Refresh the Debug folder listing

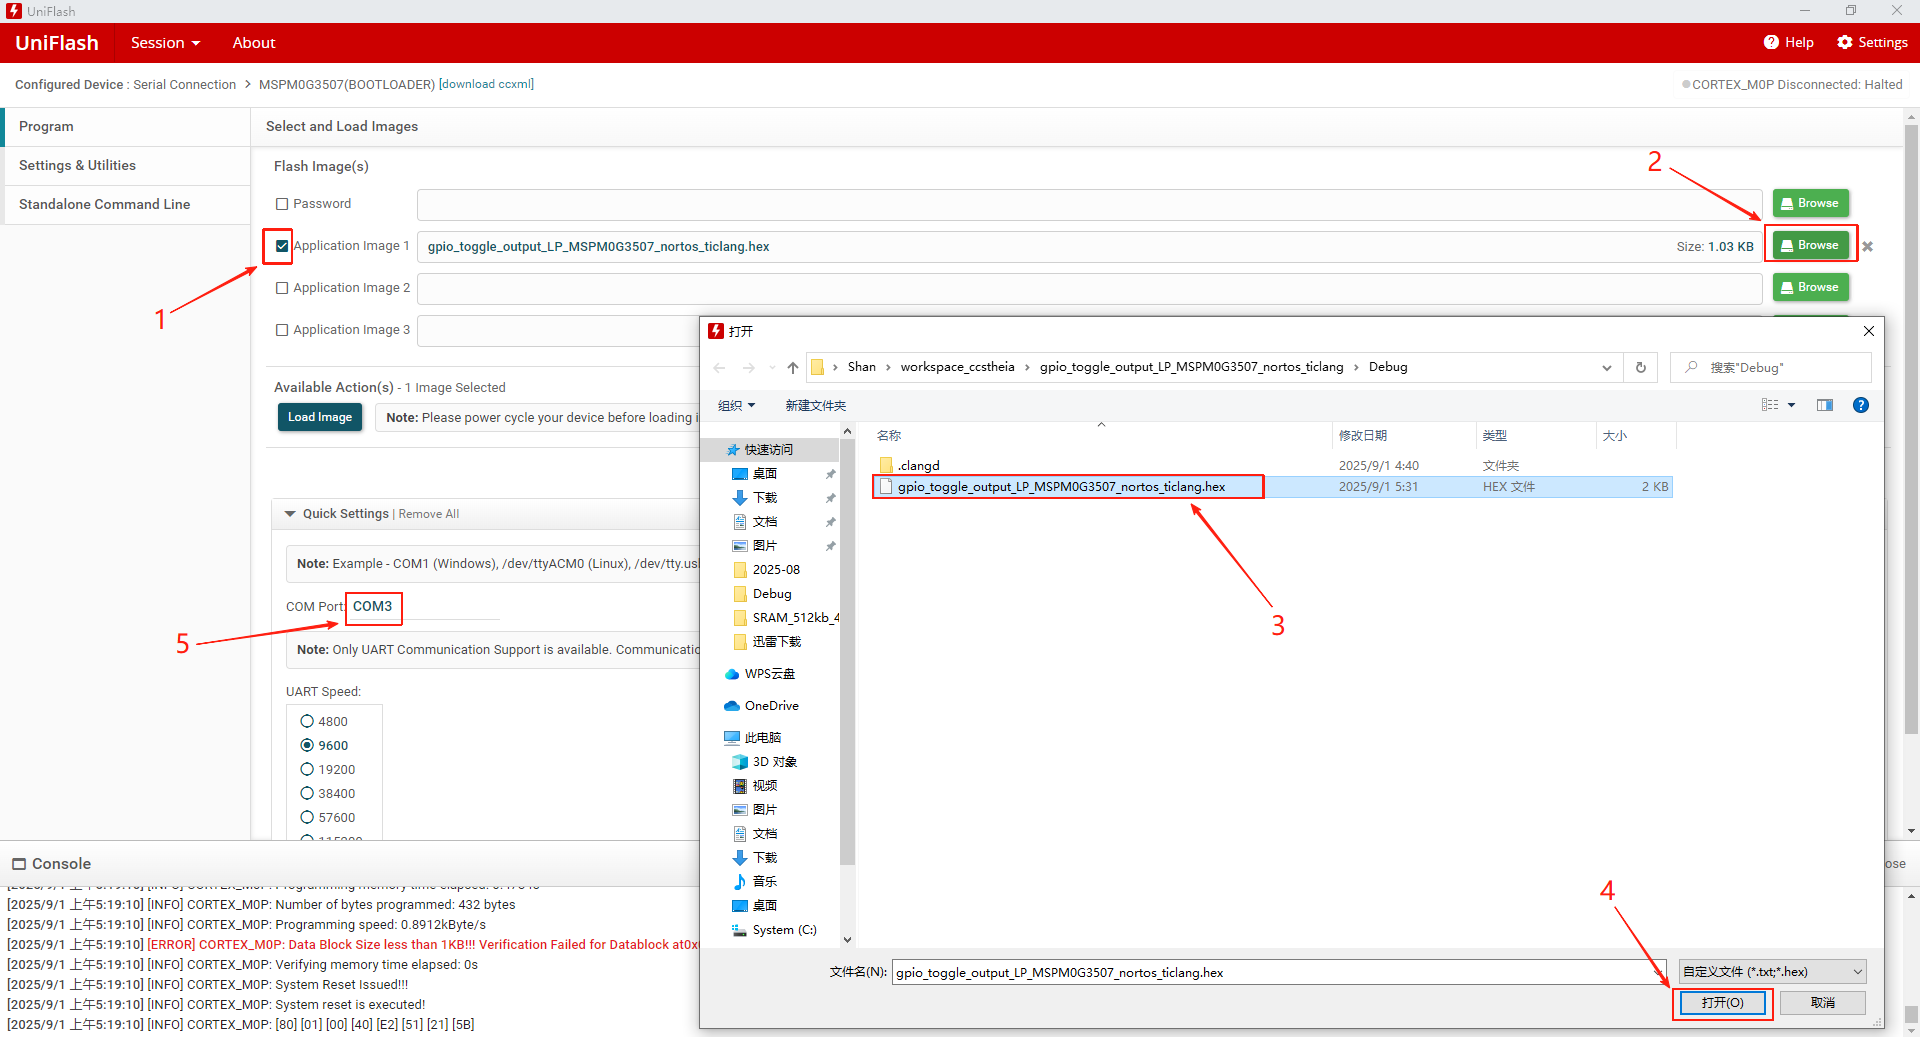click(x=1641, y=367)
